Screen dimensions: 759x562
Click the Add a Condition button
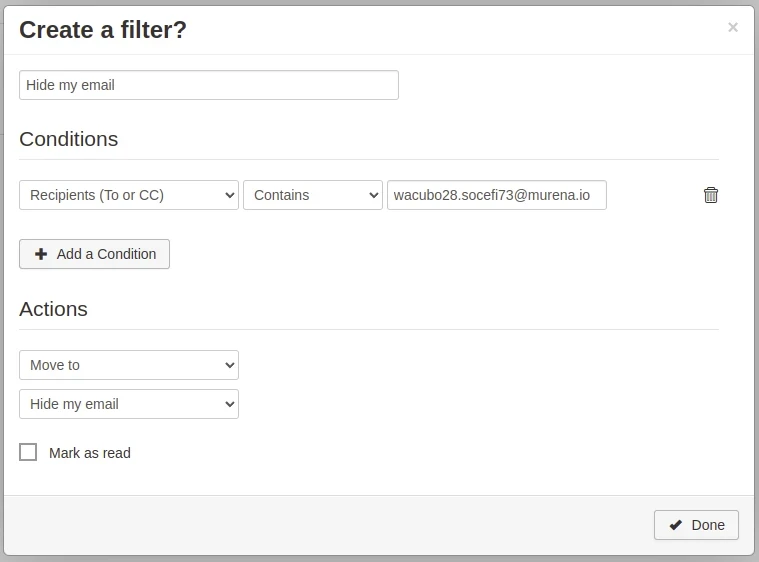click(94, 254)
